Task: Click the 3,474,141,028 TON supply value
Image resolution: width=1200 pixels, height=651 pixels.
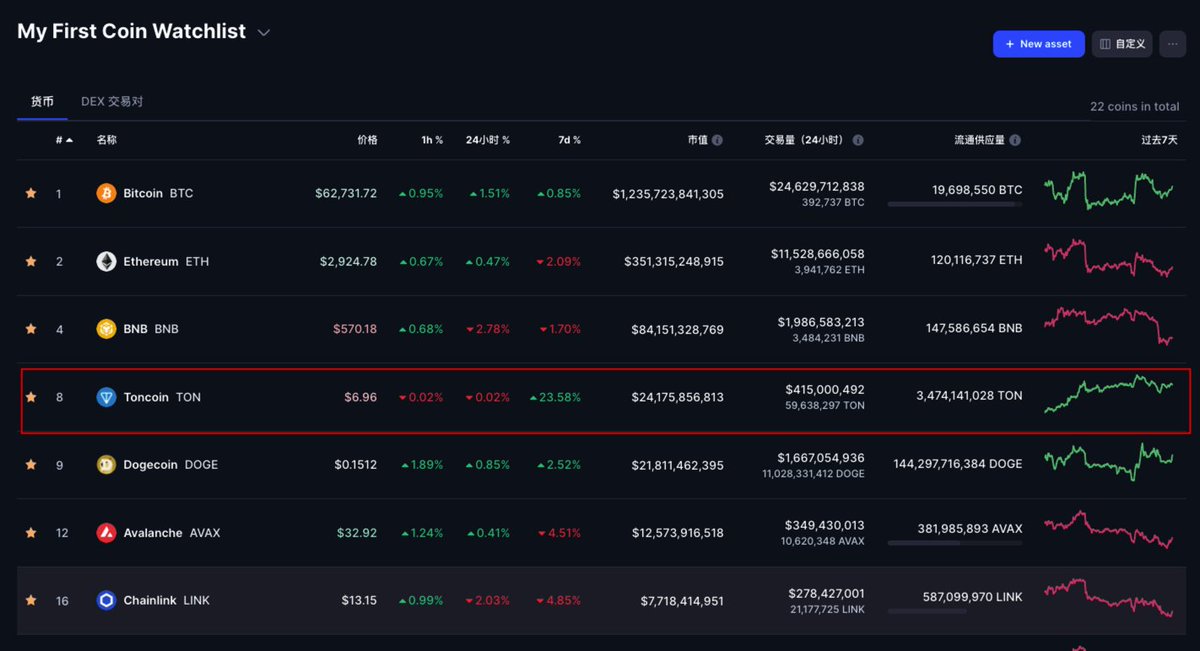Action: pyautogui.click(x=969, y=396)
